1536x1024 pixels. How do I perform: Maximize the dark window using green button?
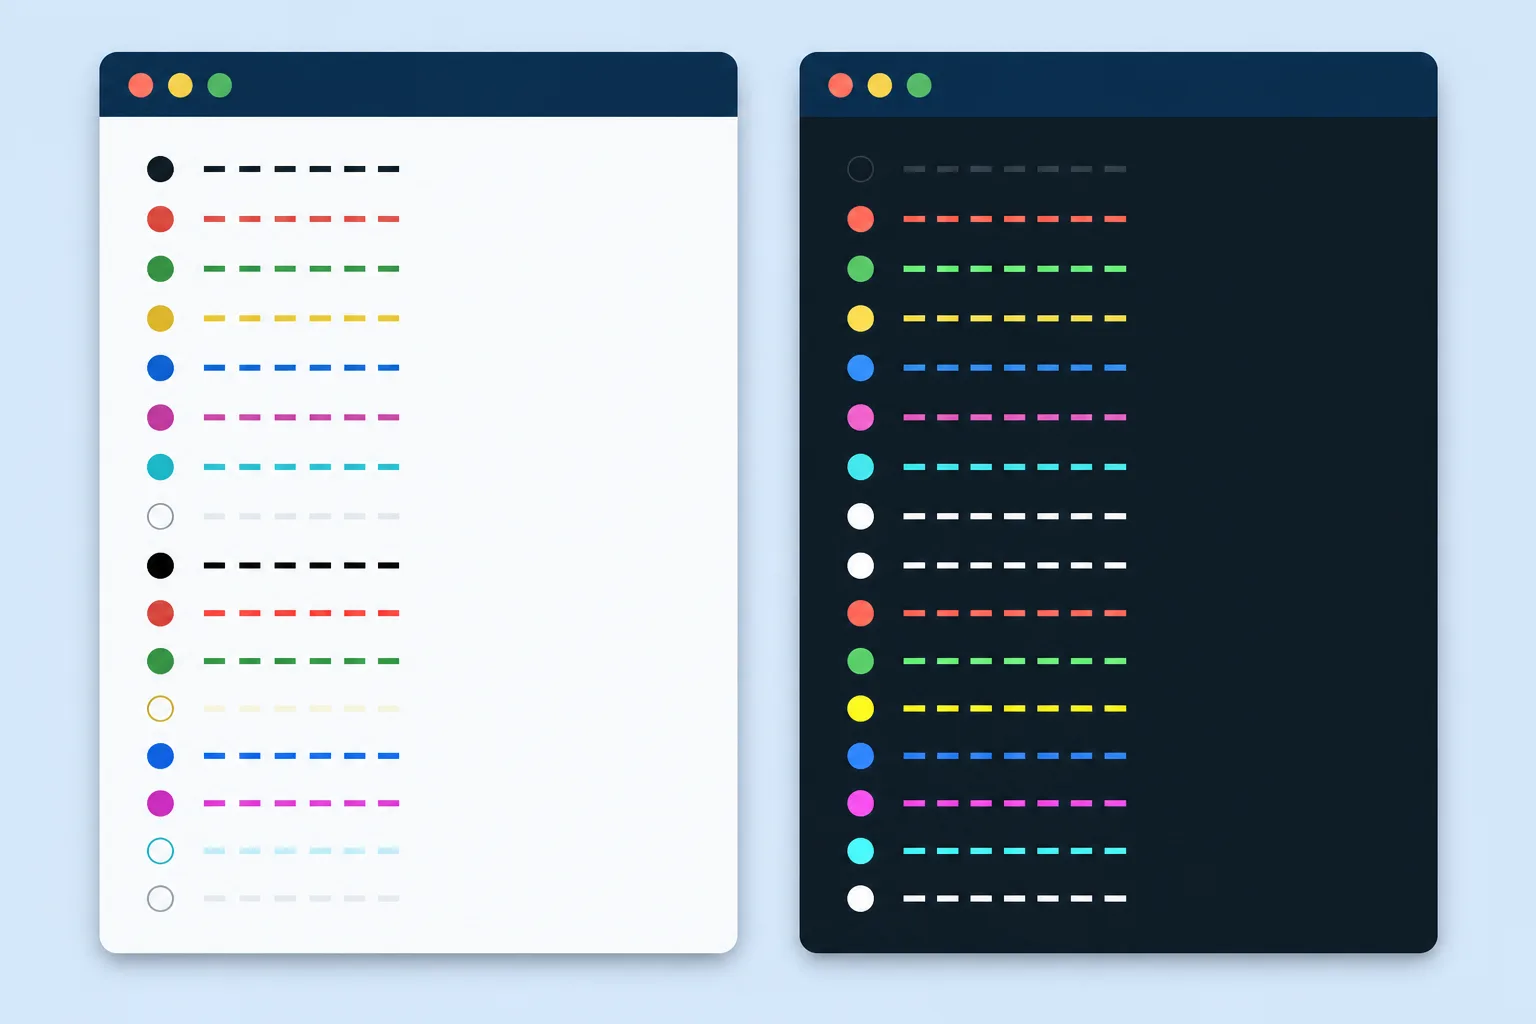pos(919,85)
